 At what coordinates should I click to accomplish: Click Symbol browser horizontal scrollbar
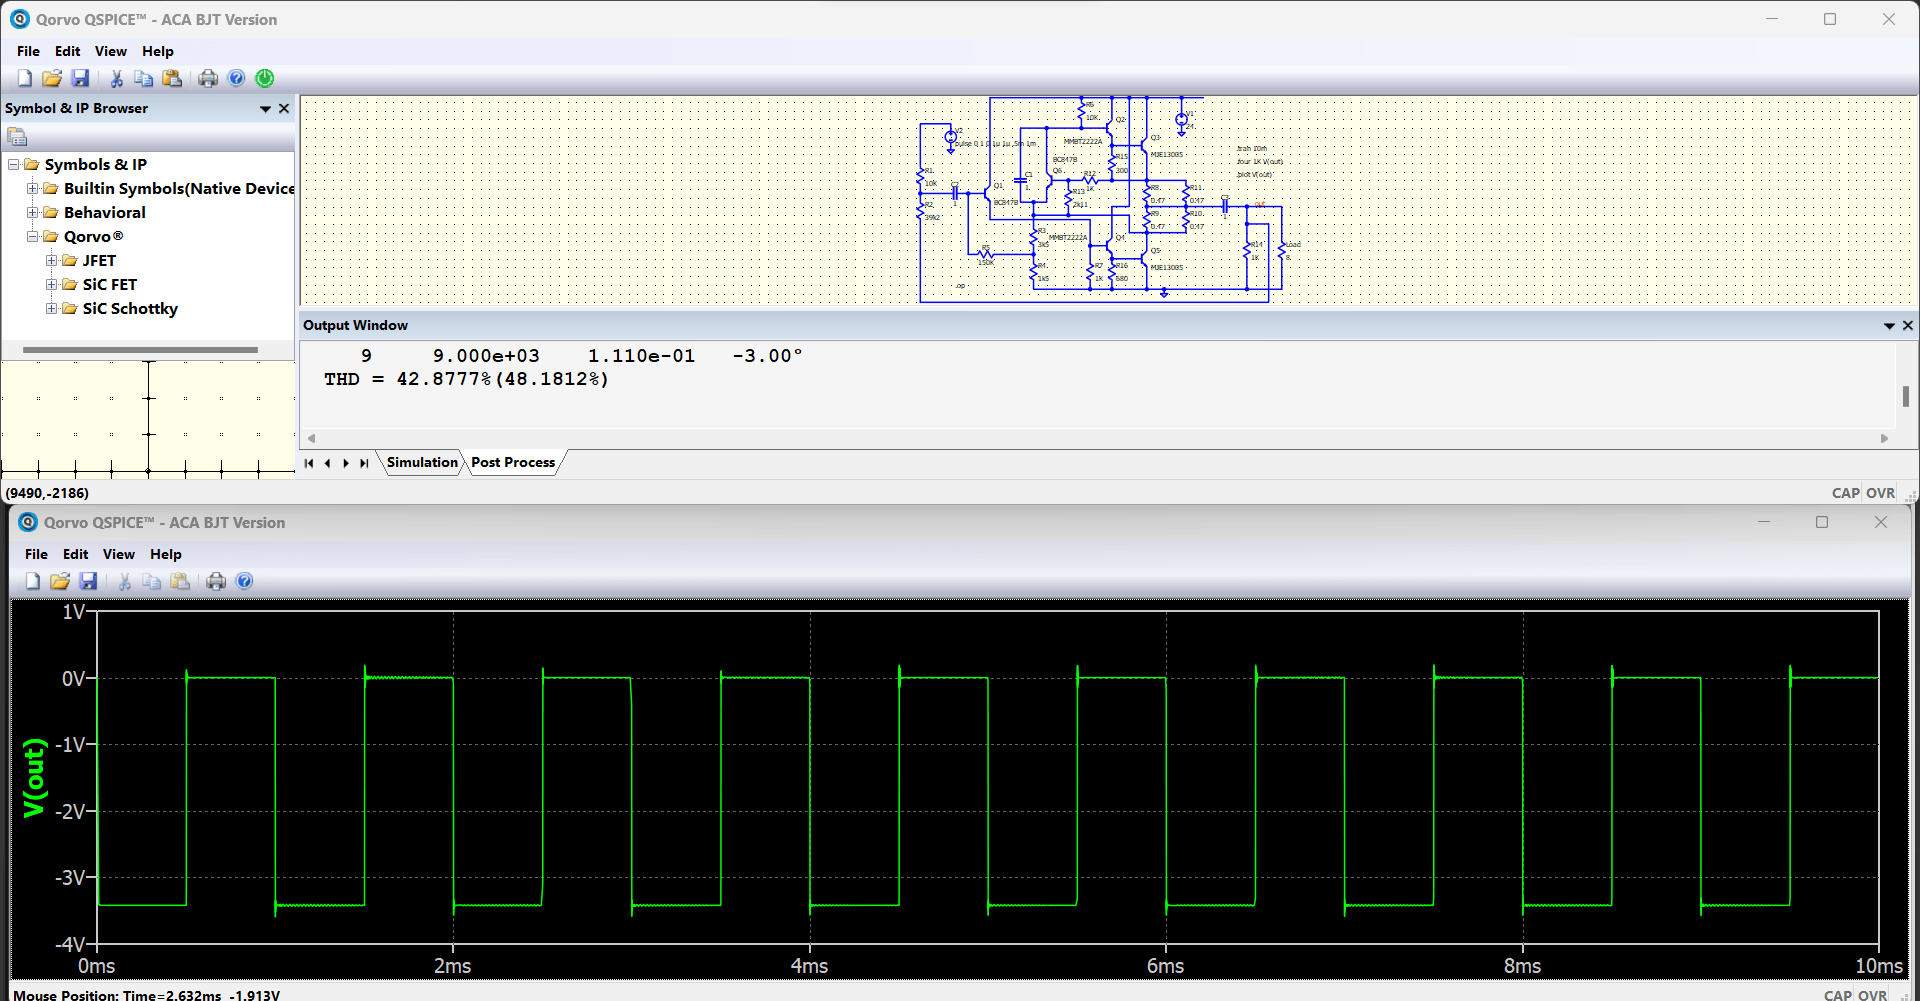140,350
